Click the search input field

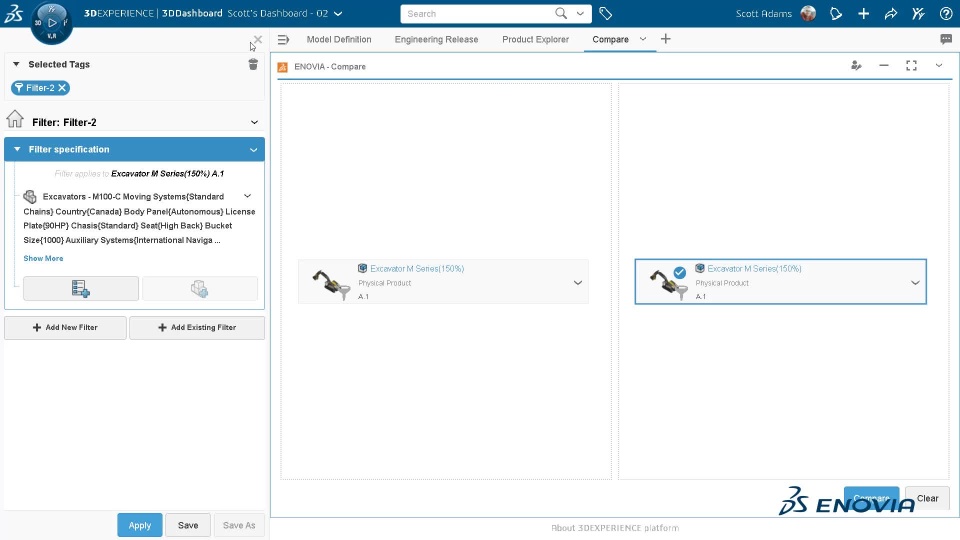click(478, 13)
